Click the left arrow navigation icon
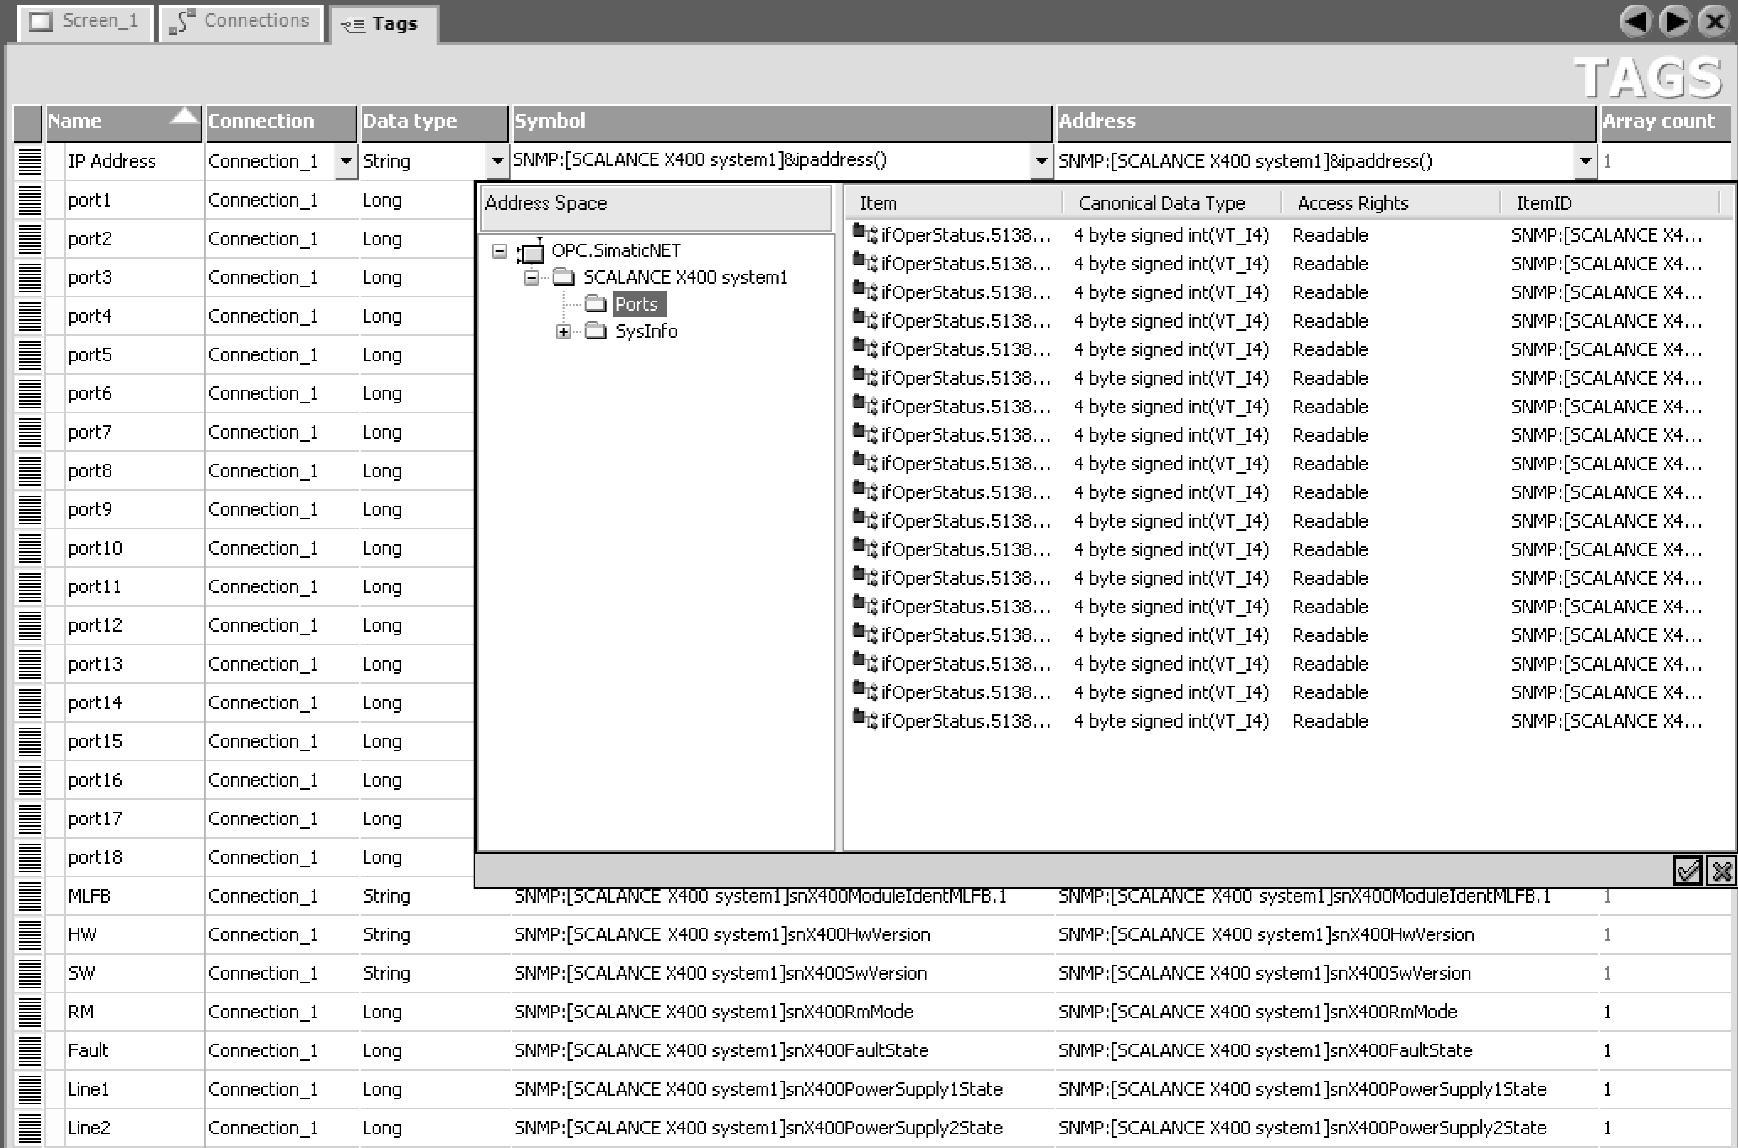Screen dimensions: 1738x1148 [1635, 21]
